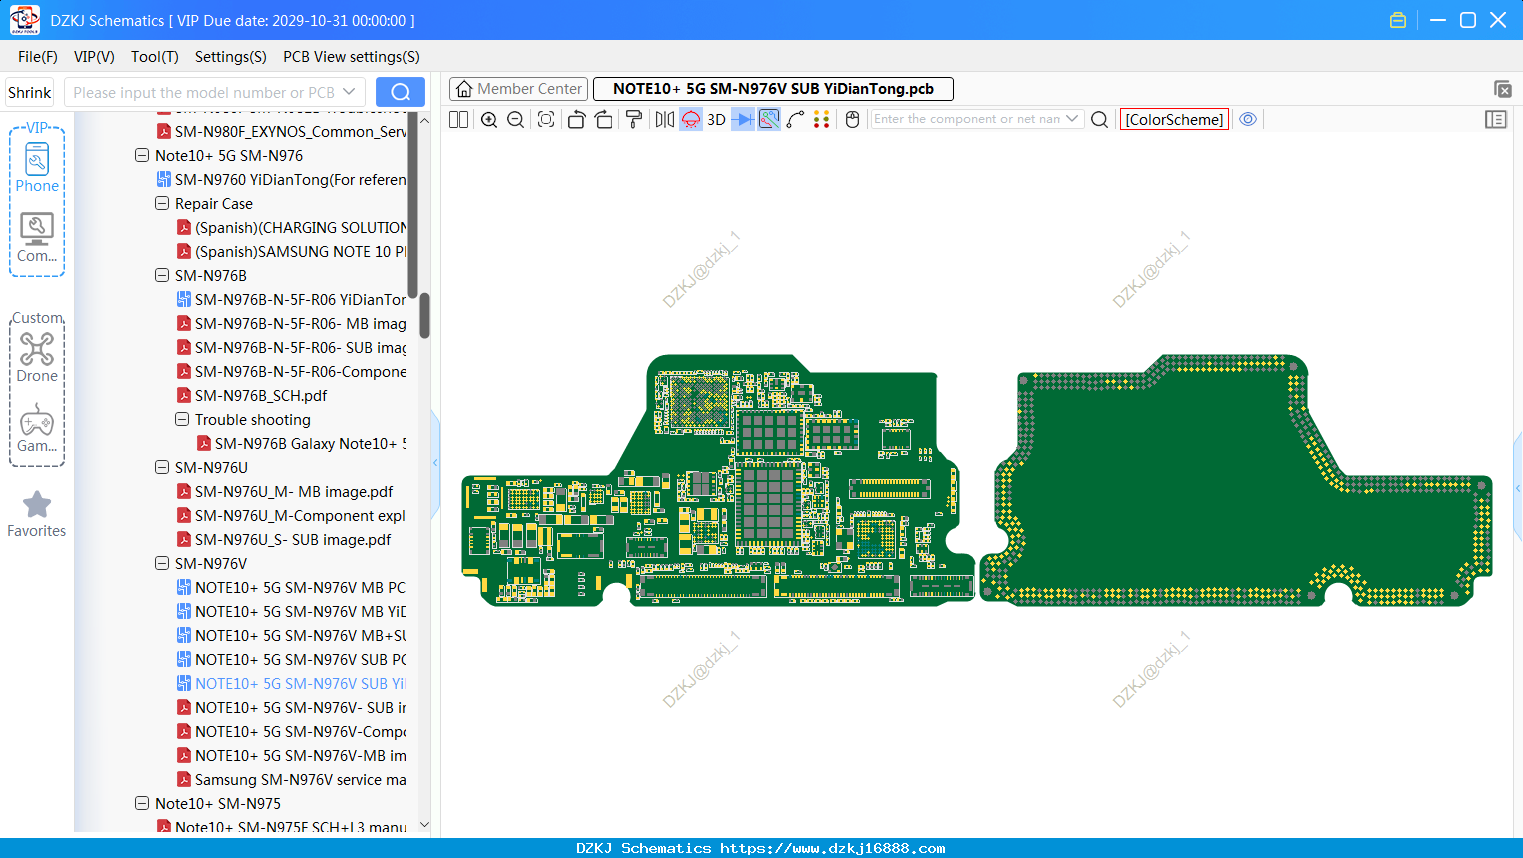
Task: Click the fit-to-screen icon
Action: 546,119
